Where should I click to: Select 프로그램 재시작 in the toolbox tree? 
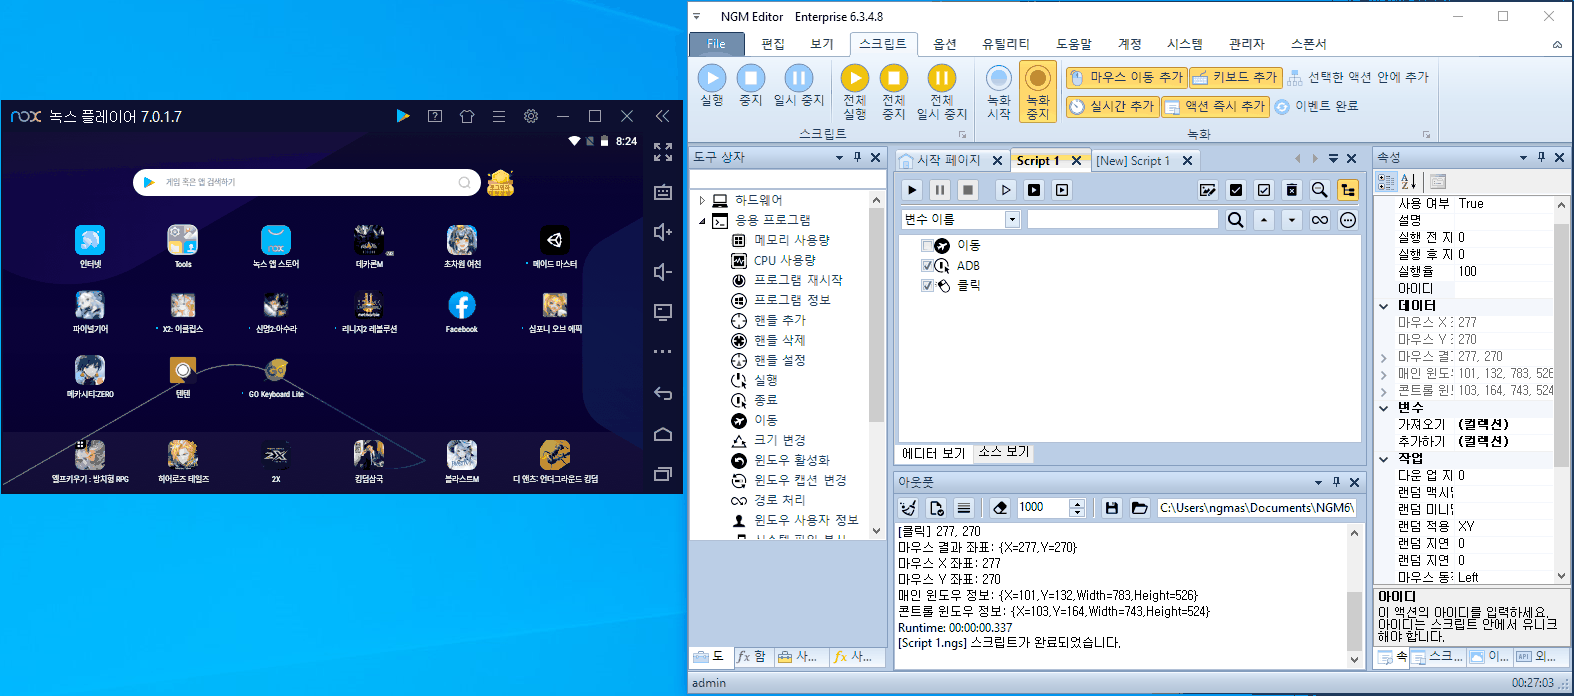coord(798,280)
